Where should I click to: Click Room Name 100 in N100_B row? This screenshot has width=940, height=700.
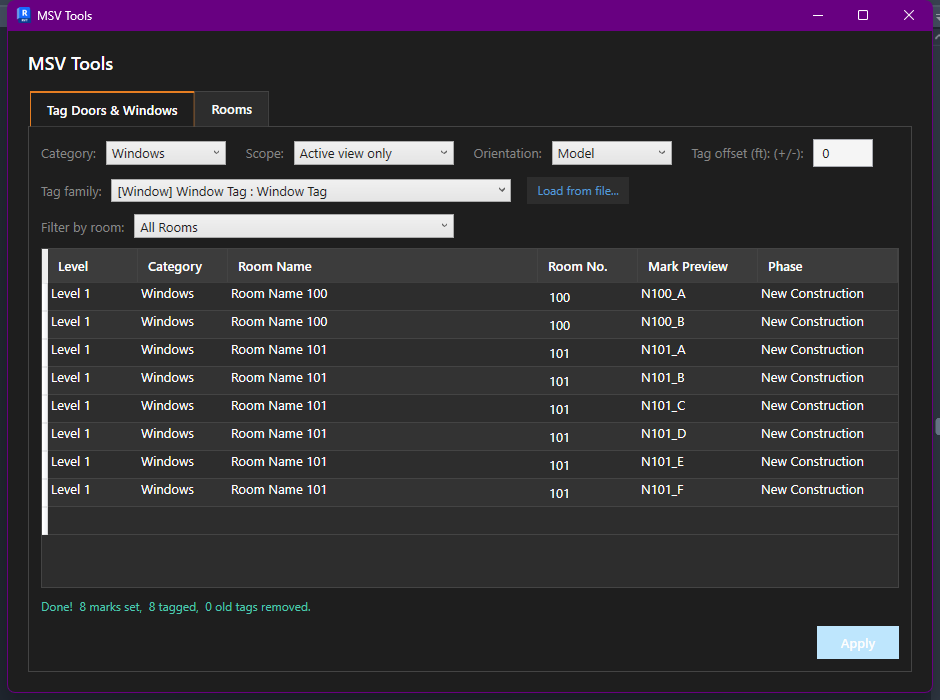point(279,322)
